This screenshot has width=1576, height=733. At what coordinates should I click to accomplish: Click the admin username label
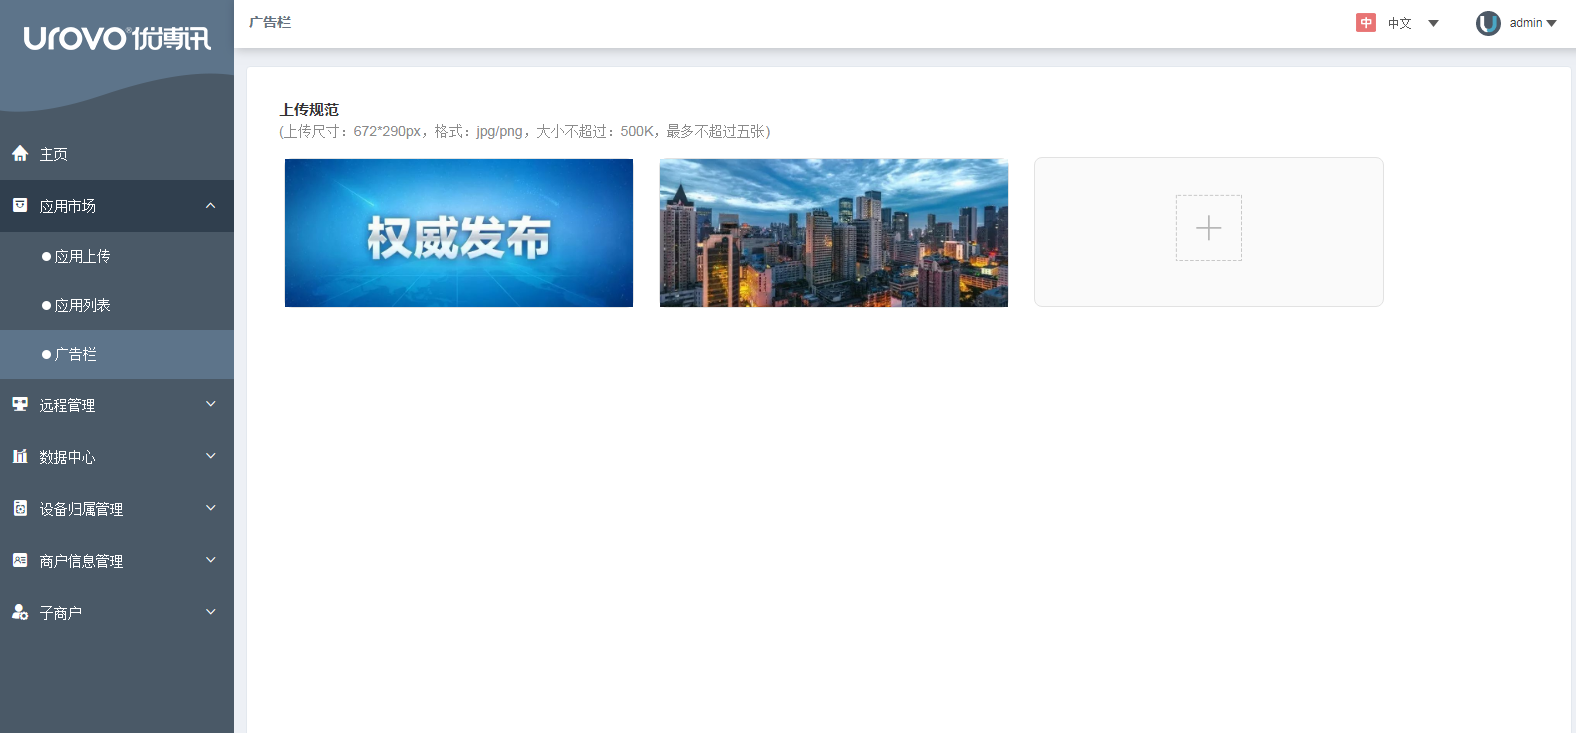(x=1526, y=23)
